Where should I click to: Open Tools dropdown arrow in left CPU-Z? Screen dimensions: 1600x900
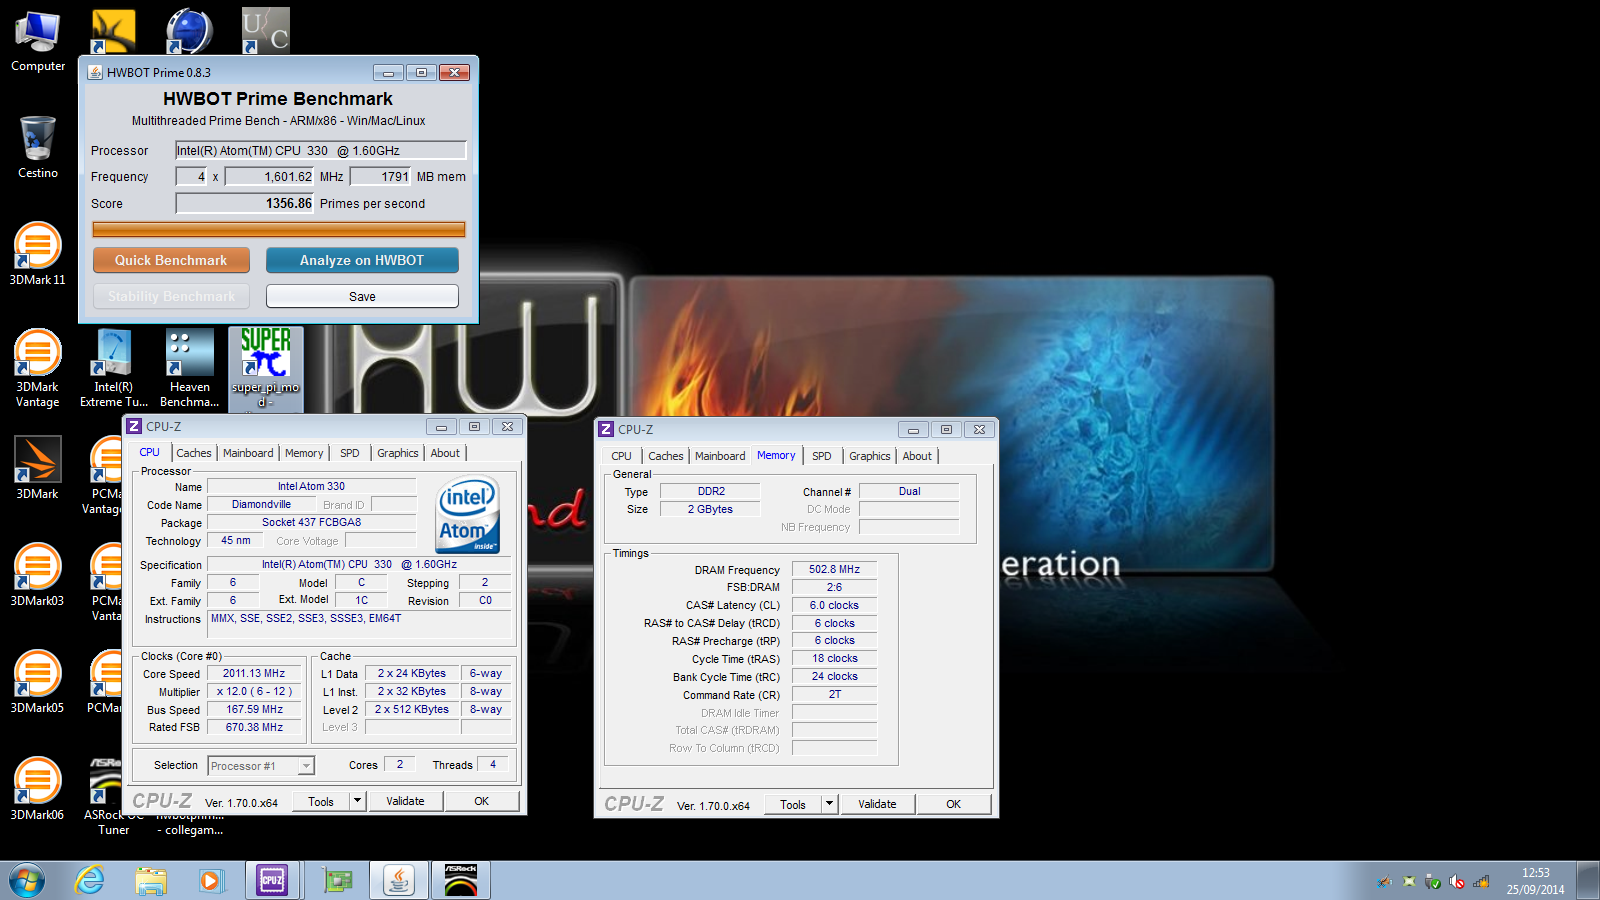pos(357,801)
